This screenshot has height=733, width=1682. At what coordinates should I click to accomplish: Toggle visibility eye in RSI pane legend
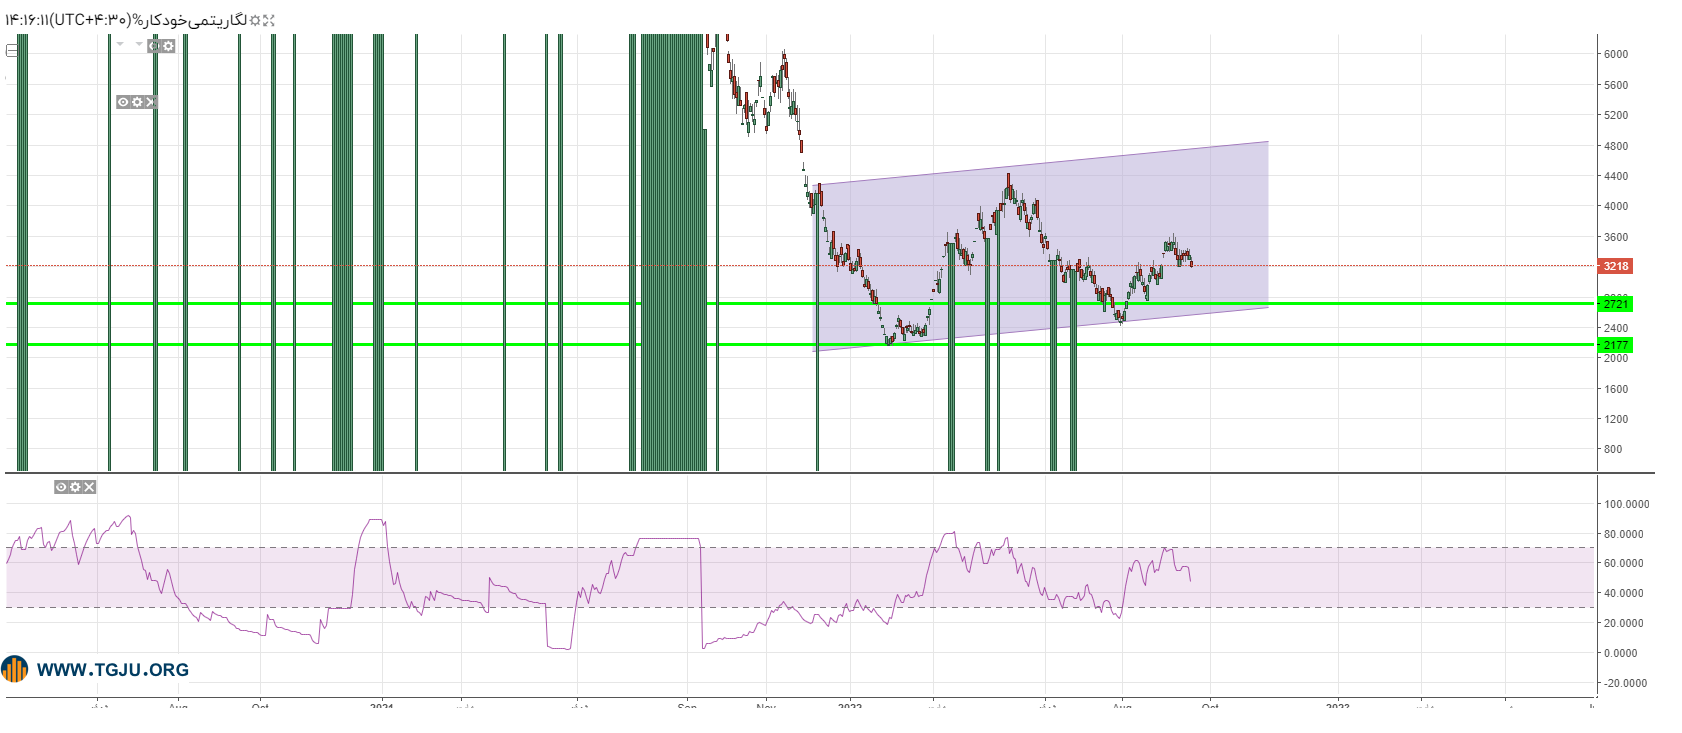[x=61, y=487]
